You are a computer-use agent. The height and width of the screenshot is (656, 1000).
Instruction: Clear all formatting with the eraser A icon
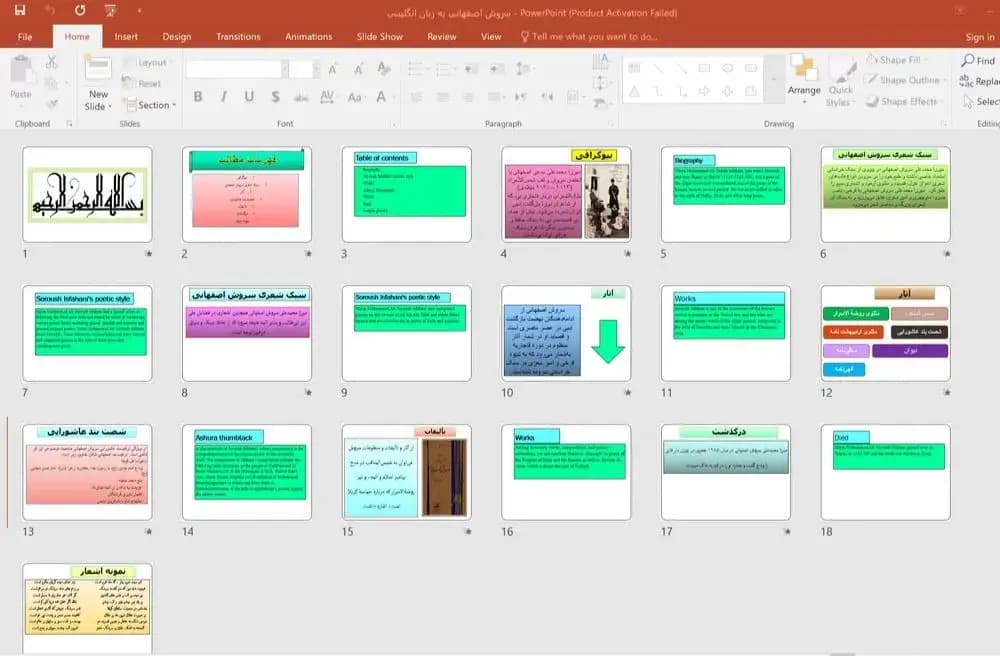383,68
